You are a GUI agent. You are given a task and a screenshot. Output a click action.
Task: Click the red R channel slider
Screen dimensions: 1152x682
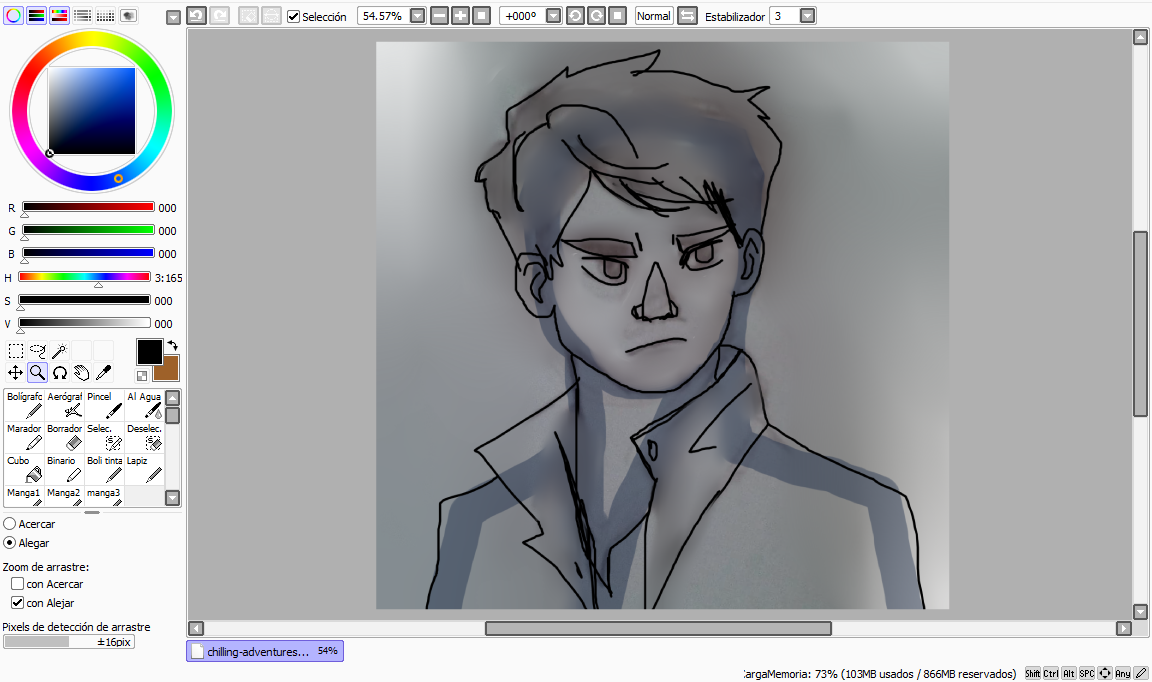pos(87,207)
